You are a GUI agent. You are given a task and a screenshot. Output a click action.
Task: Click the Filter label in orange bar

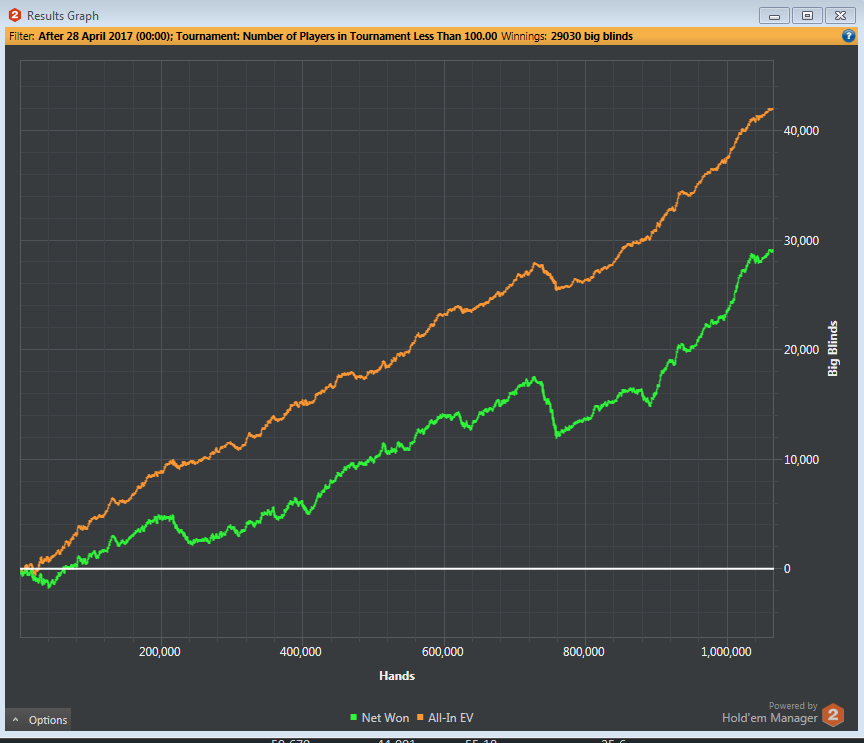tap(22, 36)
